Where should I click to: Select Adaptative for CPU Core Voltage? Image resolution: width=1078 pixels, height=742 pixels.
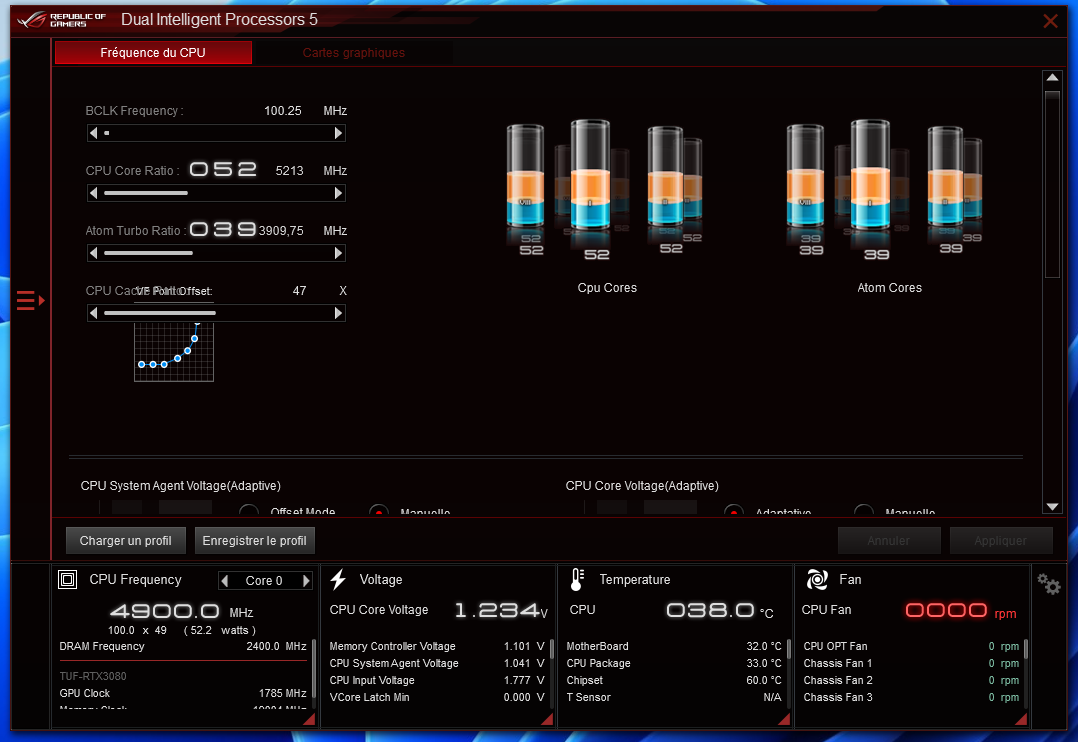[734, 511]
